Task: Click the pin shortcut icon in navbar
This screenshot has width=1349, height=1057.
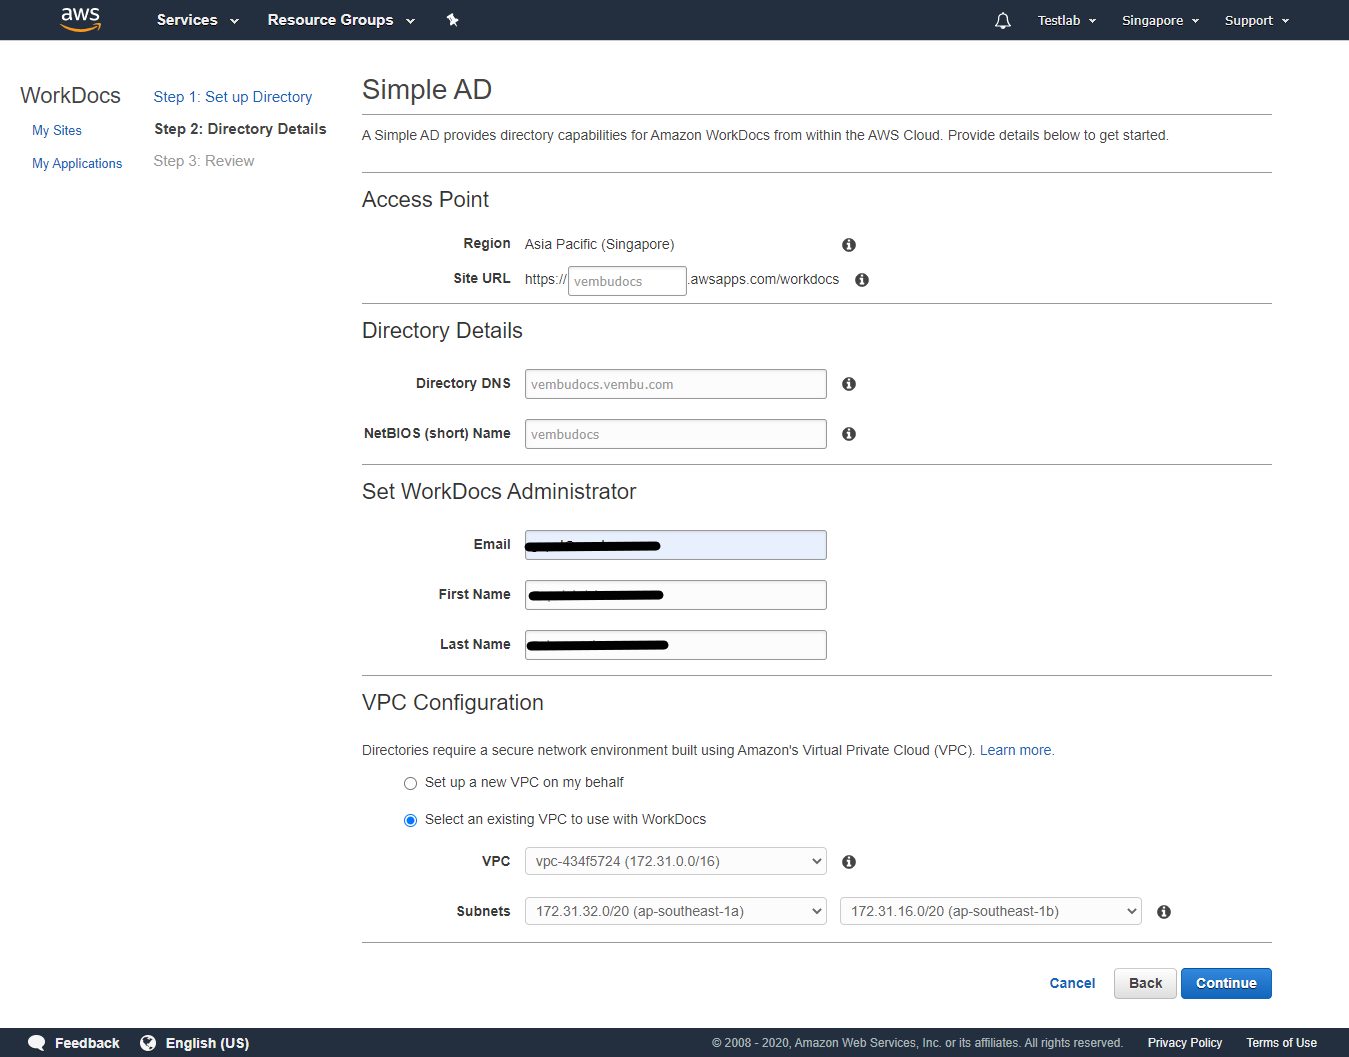Action: pos(452,20)
